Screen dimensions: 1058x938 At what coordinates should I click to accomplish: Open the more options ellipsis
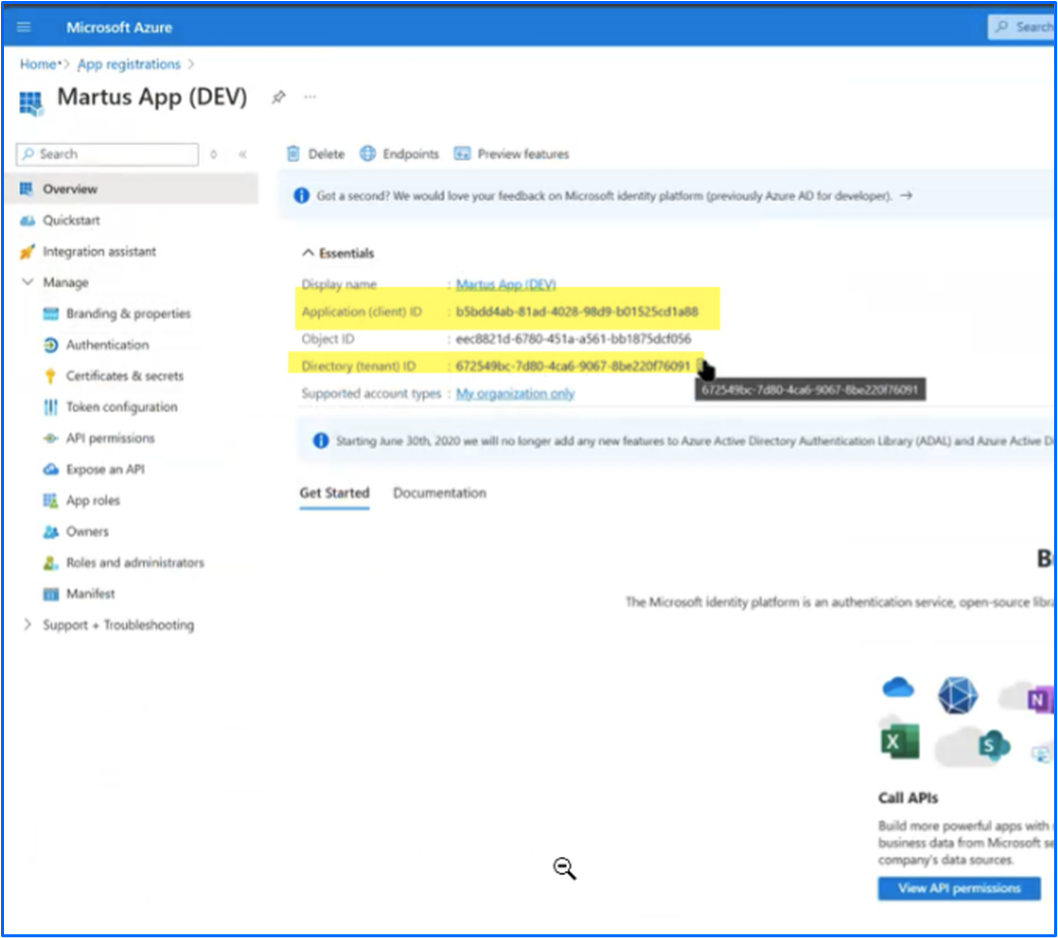310,97
